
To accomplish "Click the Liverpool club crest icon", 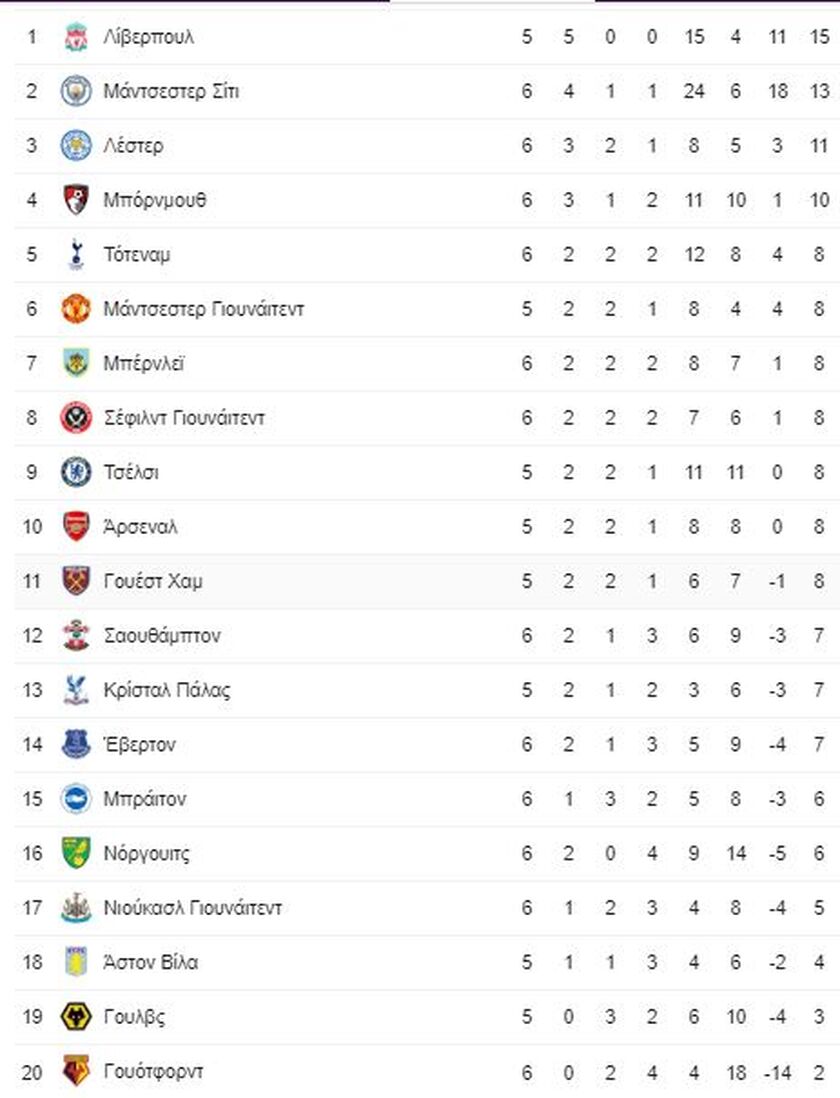I will (76, 37).
